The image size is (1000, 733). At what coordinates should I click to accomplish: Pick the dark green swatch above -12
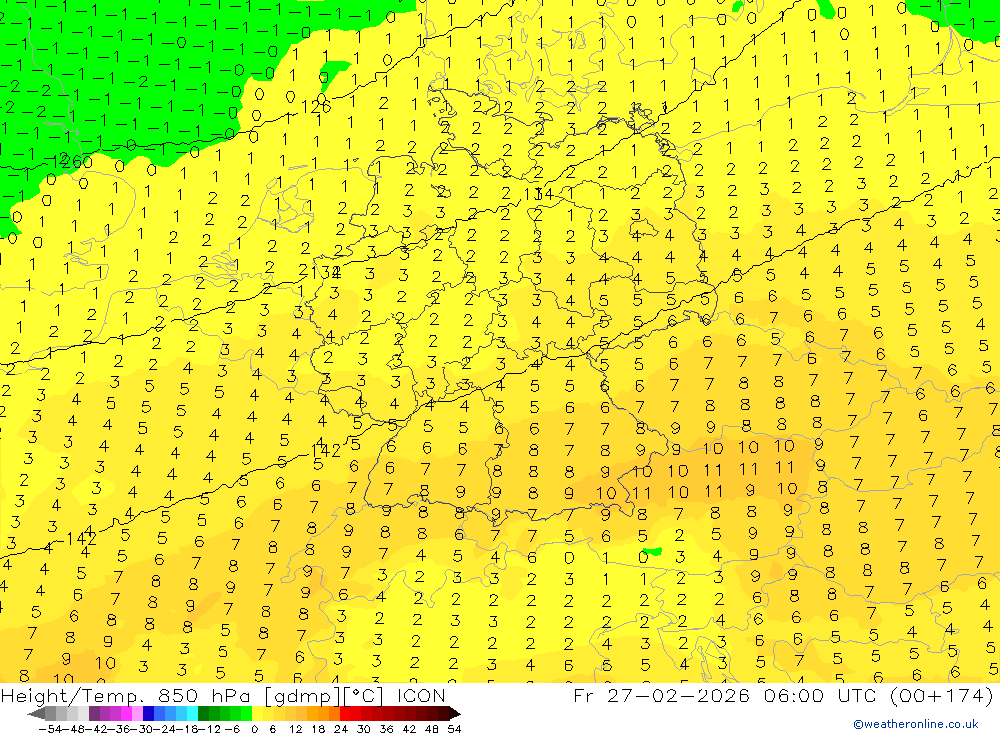point(203,713)
